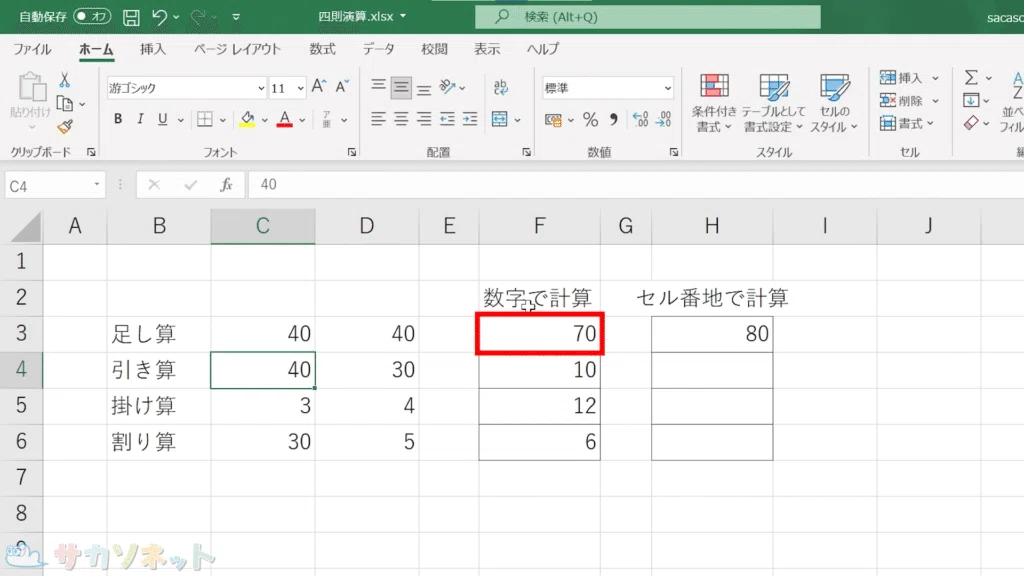Click the increase indent icon
The height and width of the screenshot is (576, 1024).
470,119
